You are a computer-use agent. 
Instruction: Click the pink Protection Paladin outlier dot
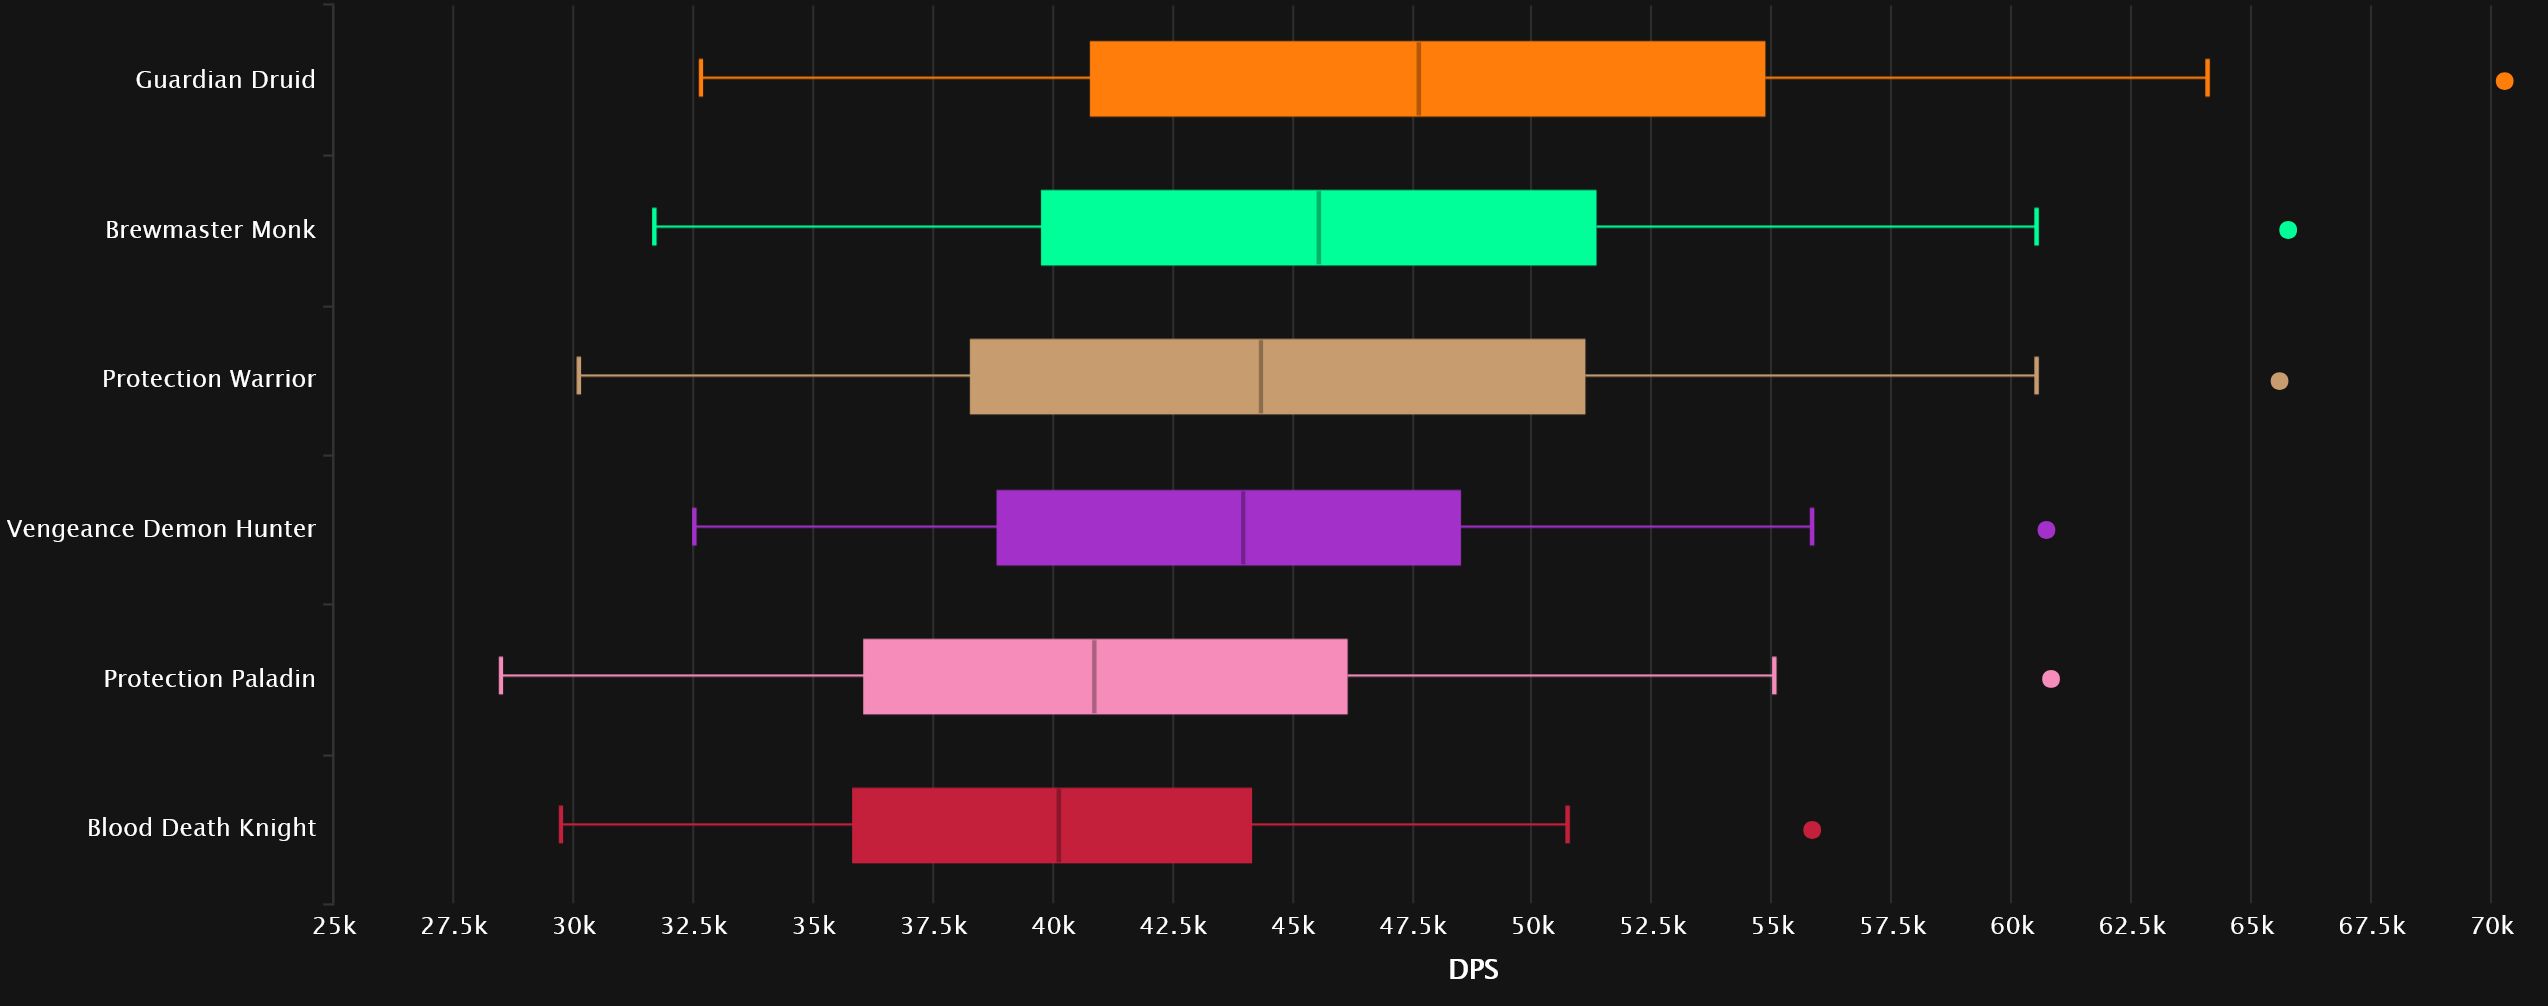[x=2051, y=679]
